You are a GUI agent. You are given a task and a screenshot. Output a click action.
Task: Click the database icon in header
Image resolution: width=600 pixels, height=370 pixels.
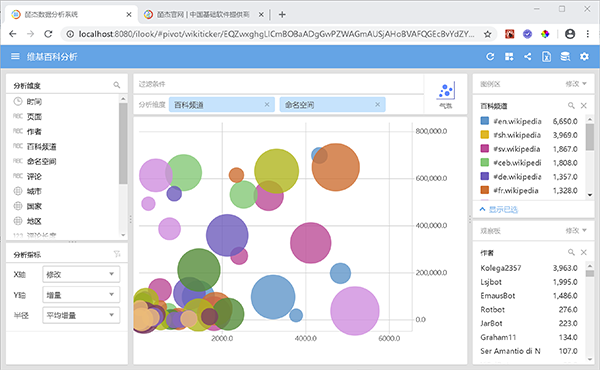(565, 57)
